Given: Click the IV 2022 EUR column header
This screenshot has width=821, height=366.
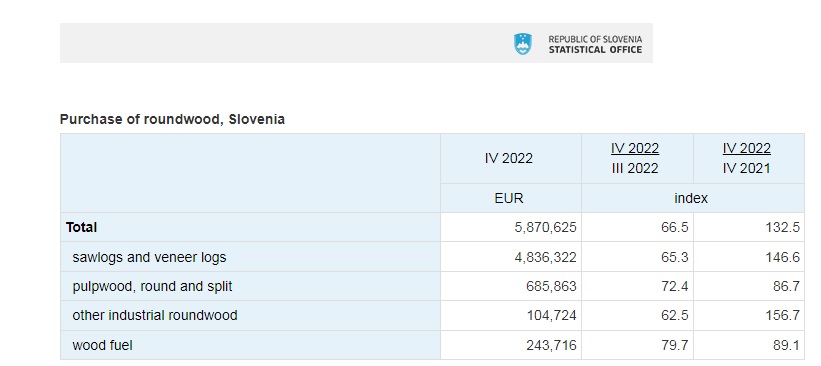Looking at the screenshot, I should (x=508, y=158).
